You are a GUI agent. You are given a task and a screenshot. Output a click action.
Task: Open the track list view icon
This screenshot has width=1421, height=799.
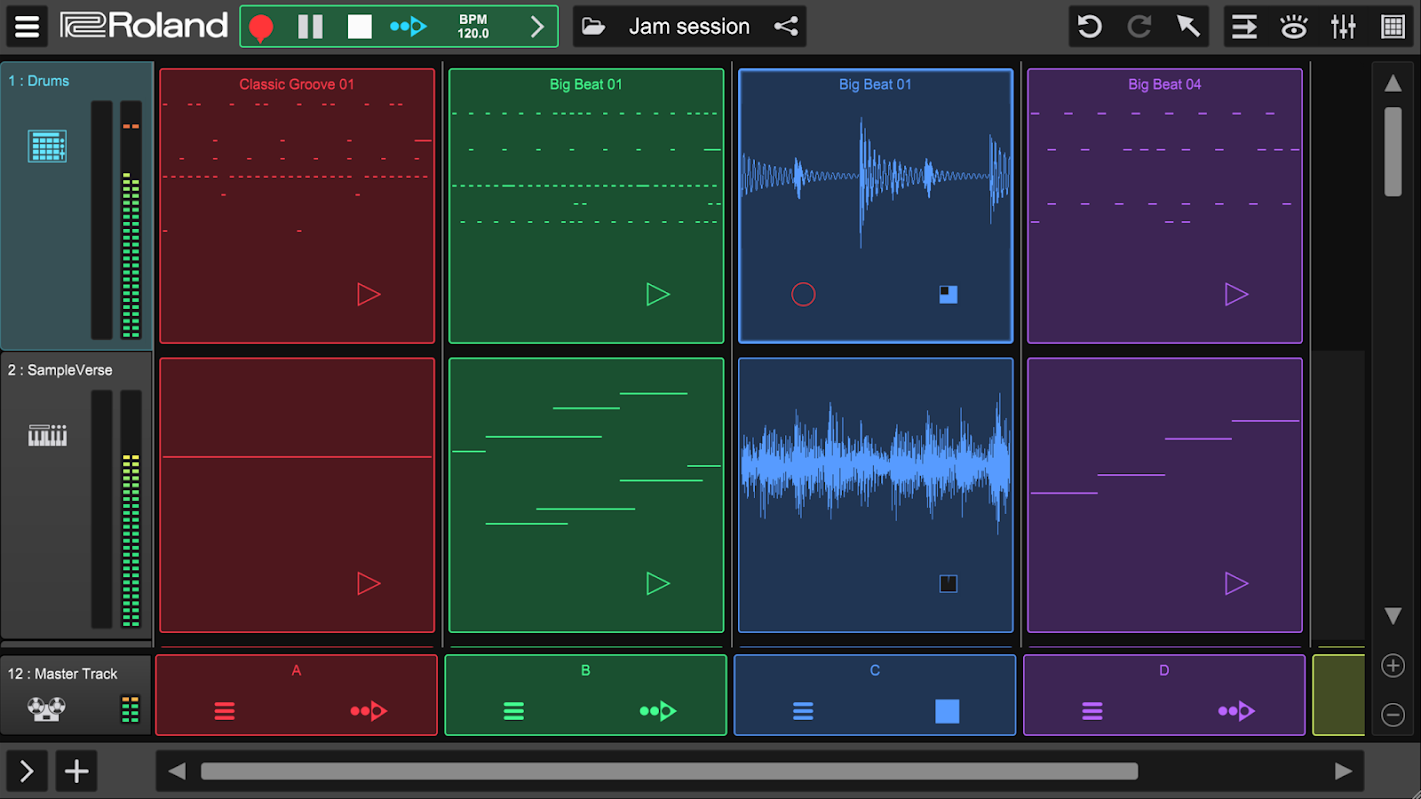[x=1244, y=27]
